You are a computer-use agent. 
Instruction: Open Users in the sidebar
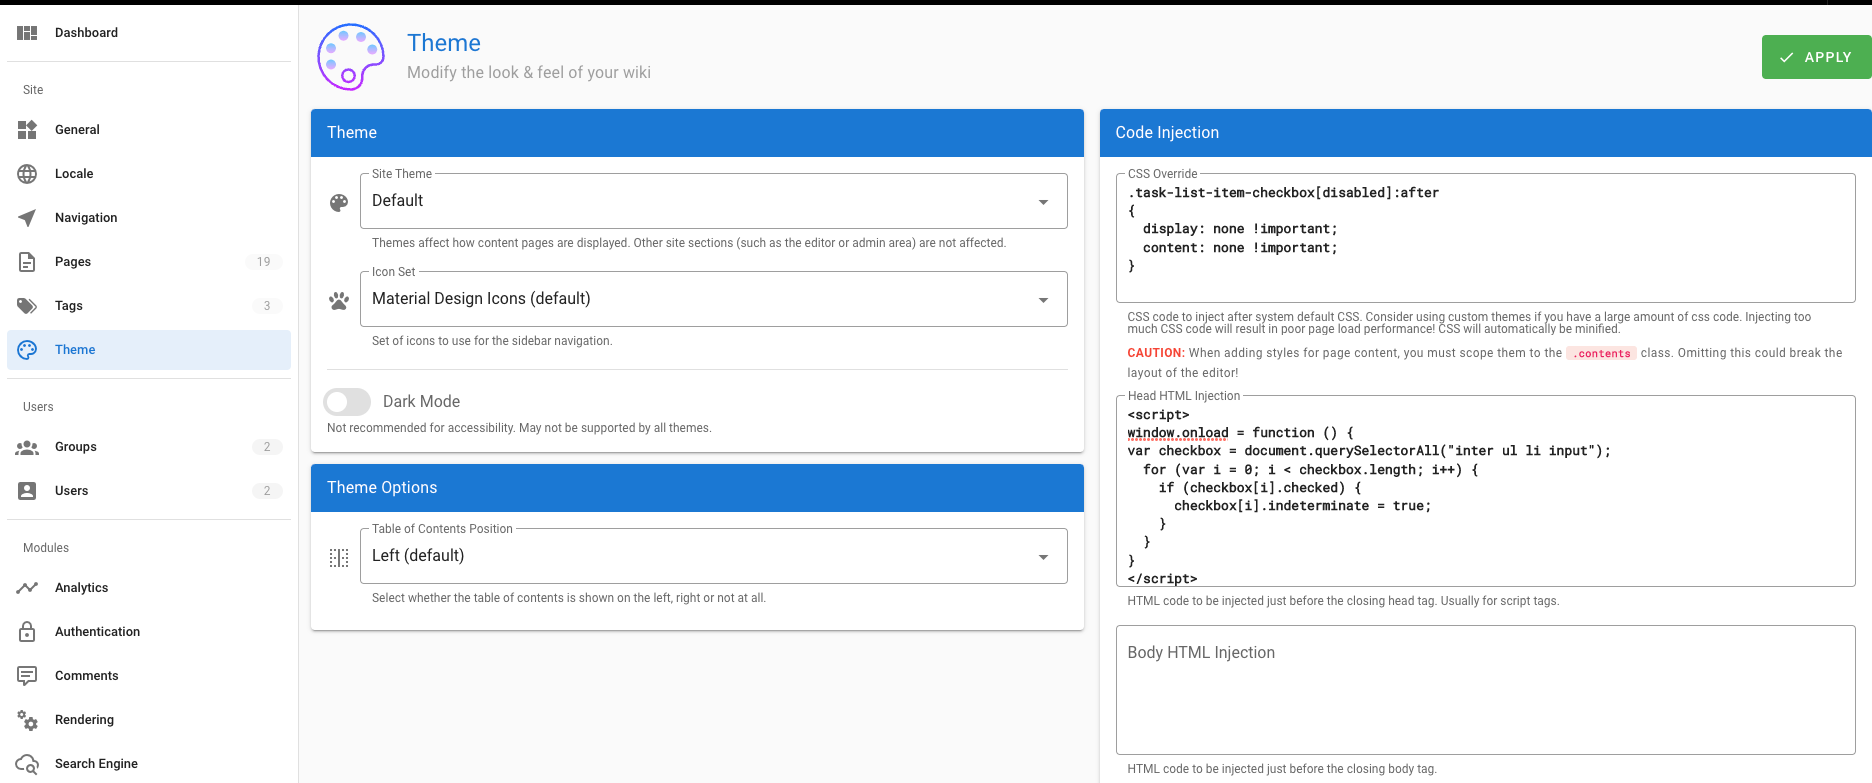[71, 491]
